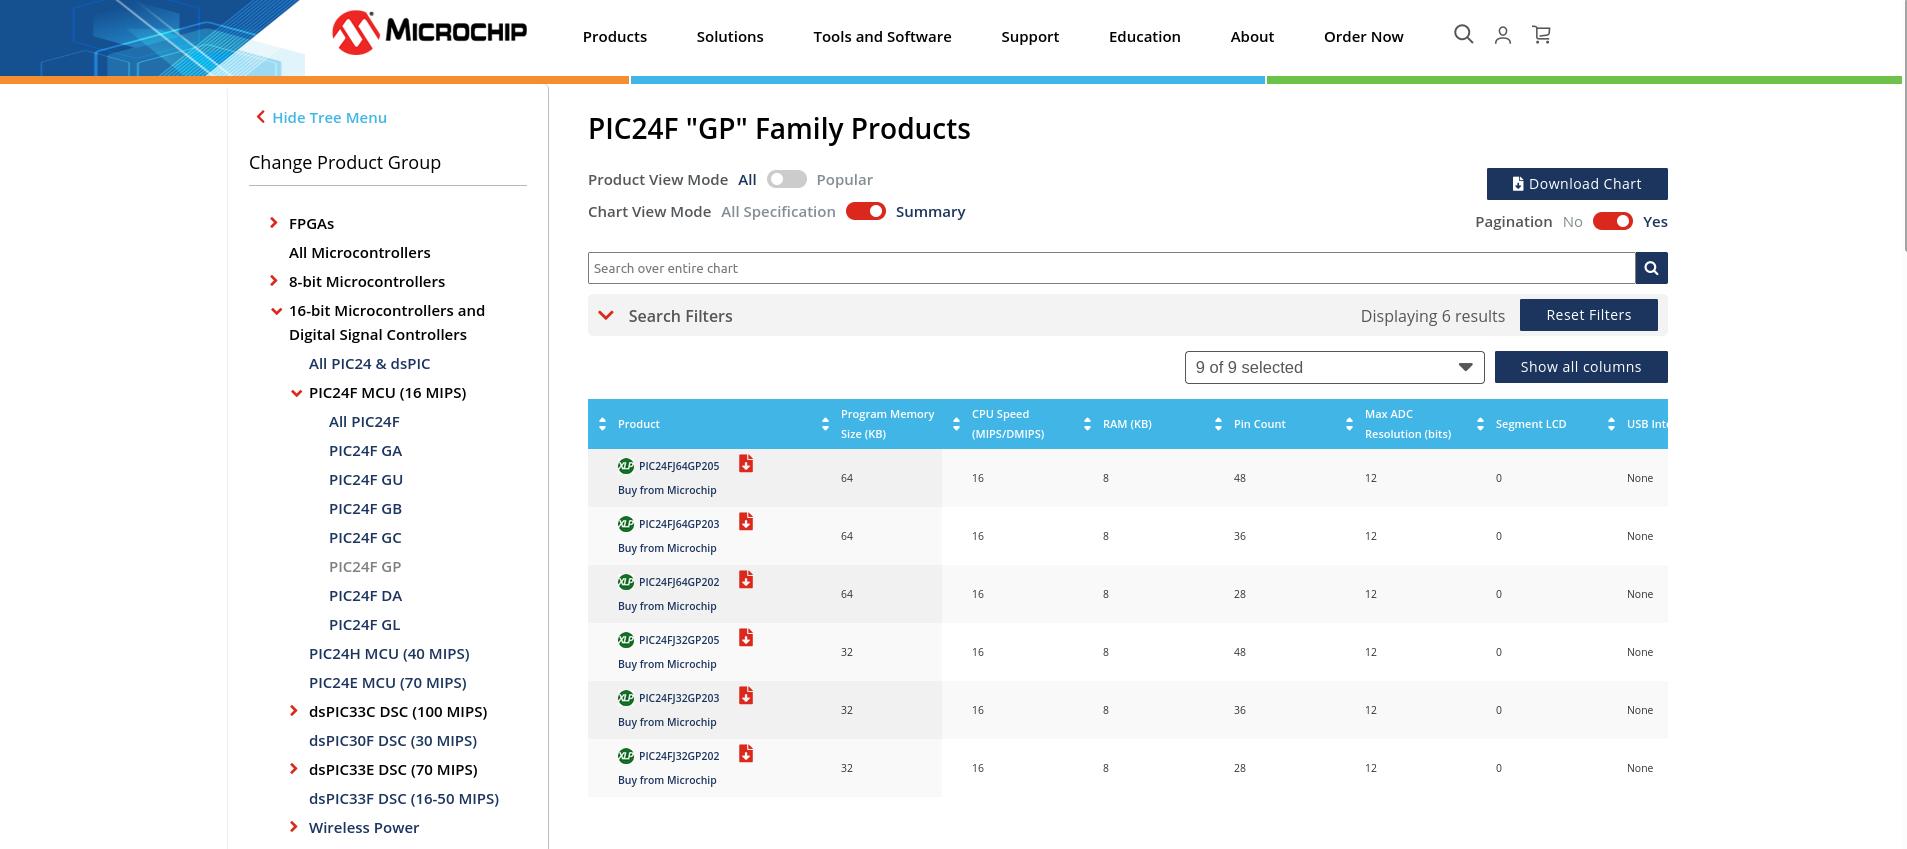This screenshot has height=849, width=1907.
Task: Expand dsPIC33E DSC (70 MIPS) node
Action: click(294, 769)
